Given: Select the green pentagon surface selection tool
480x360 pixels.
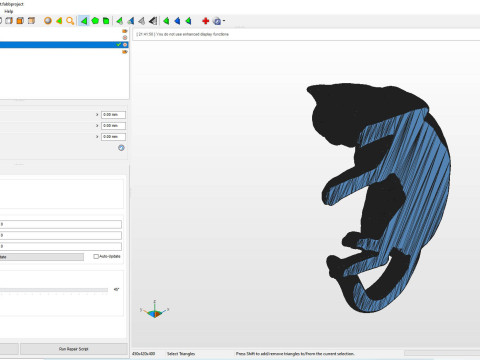Looking at the screenshot, I should [95, 21].
